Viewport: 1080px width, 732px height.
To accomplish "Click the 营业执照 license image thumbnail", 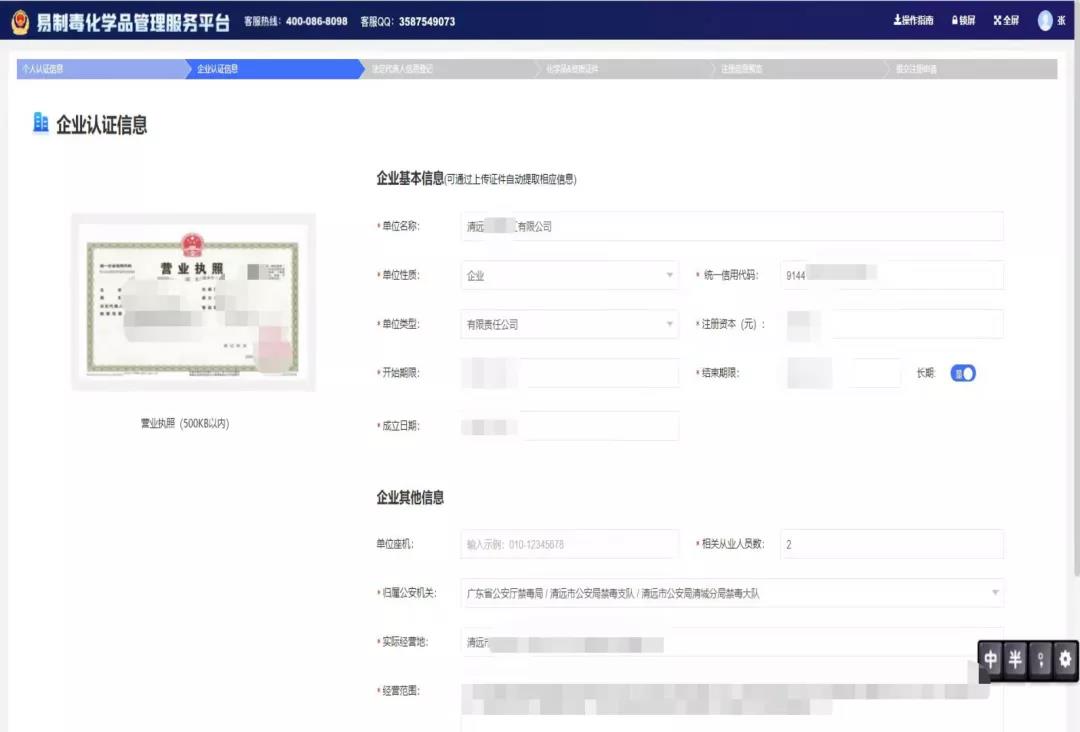I will coord(193,302).
